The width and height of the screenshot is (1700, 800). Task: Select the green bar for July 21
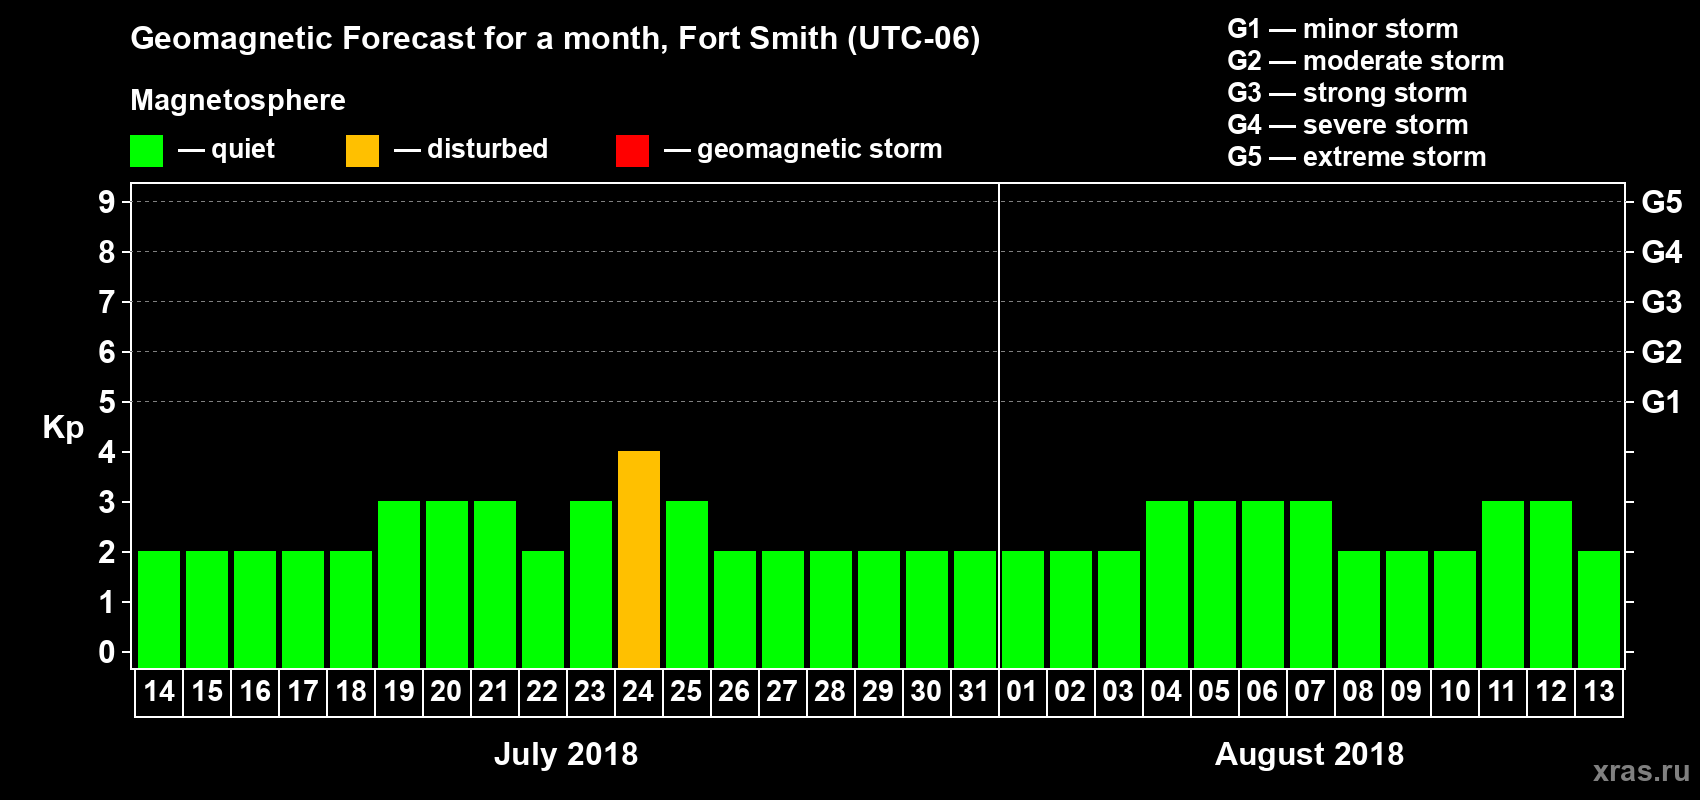click(495, 584)
